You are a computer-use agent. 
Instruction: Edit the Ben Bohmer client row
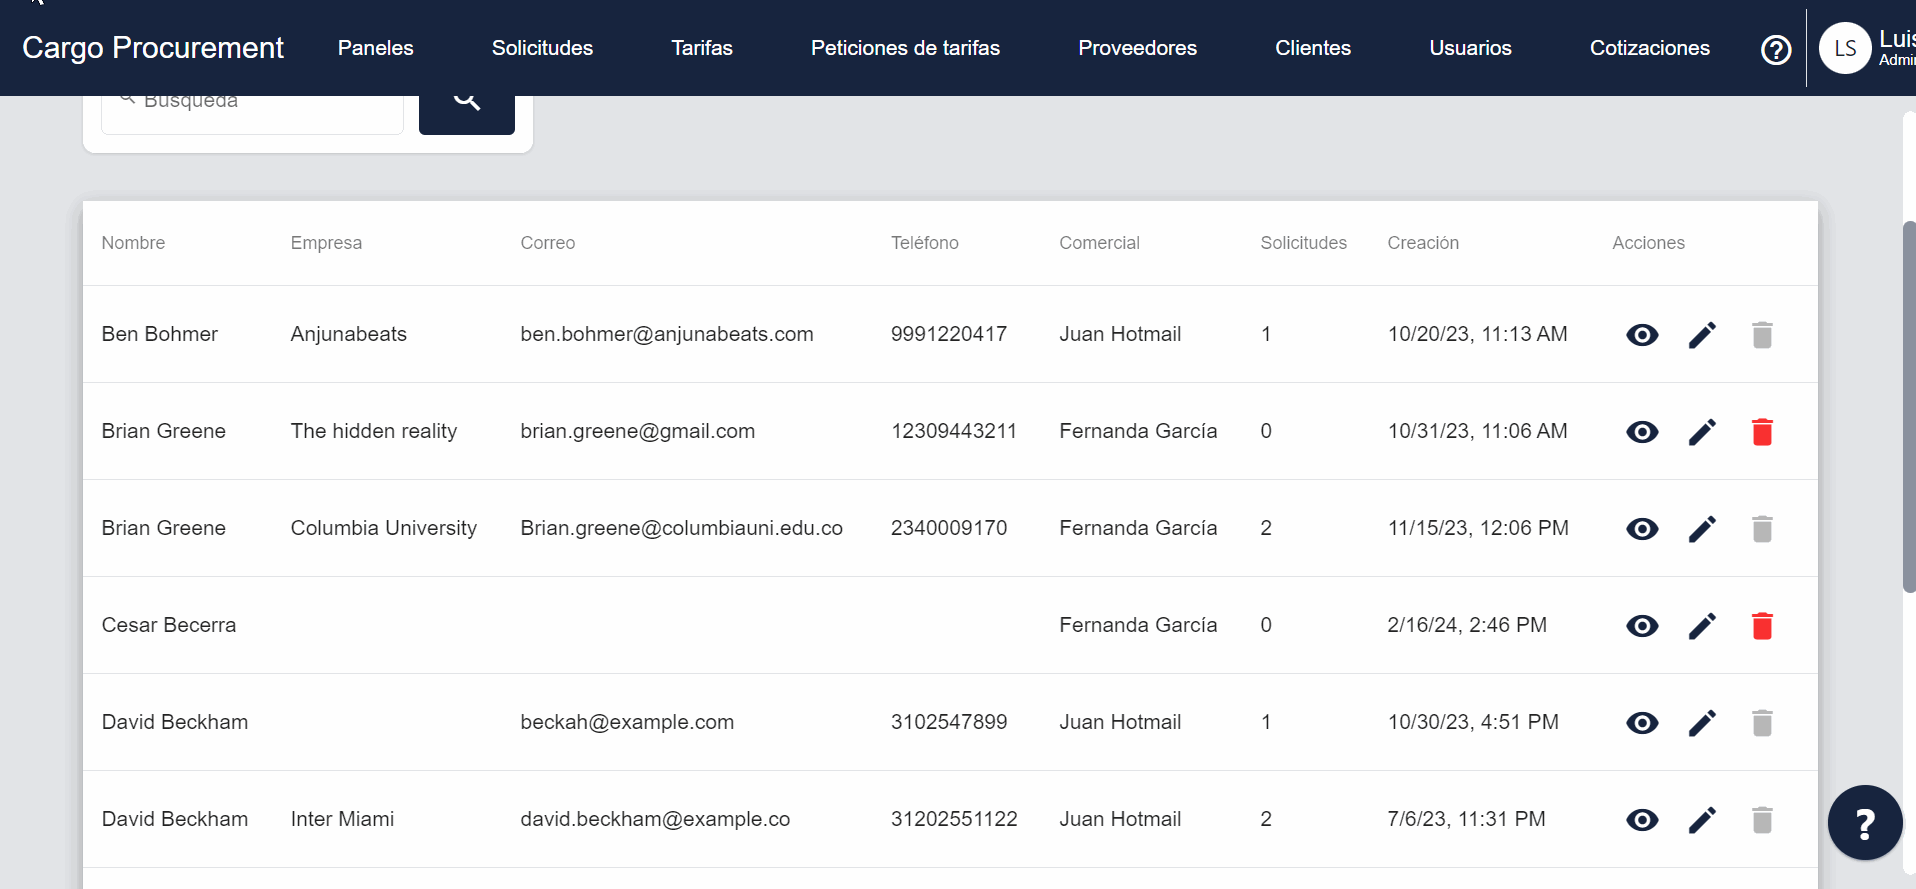pos(1702,335)
